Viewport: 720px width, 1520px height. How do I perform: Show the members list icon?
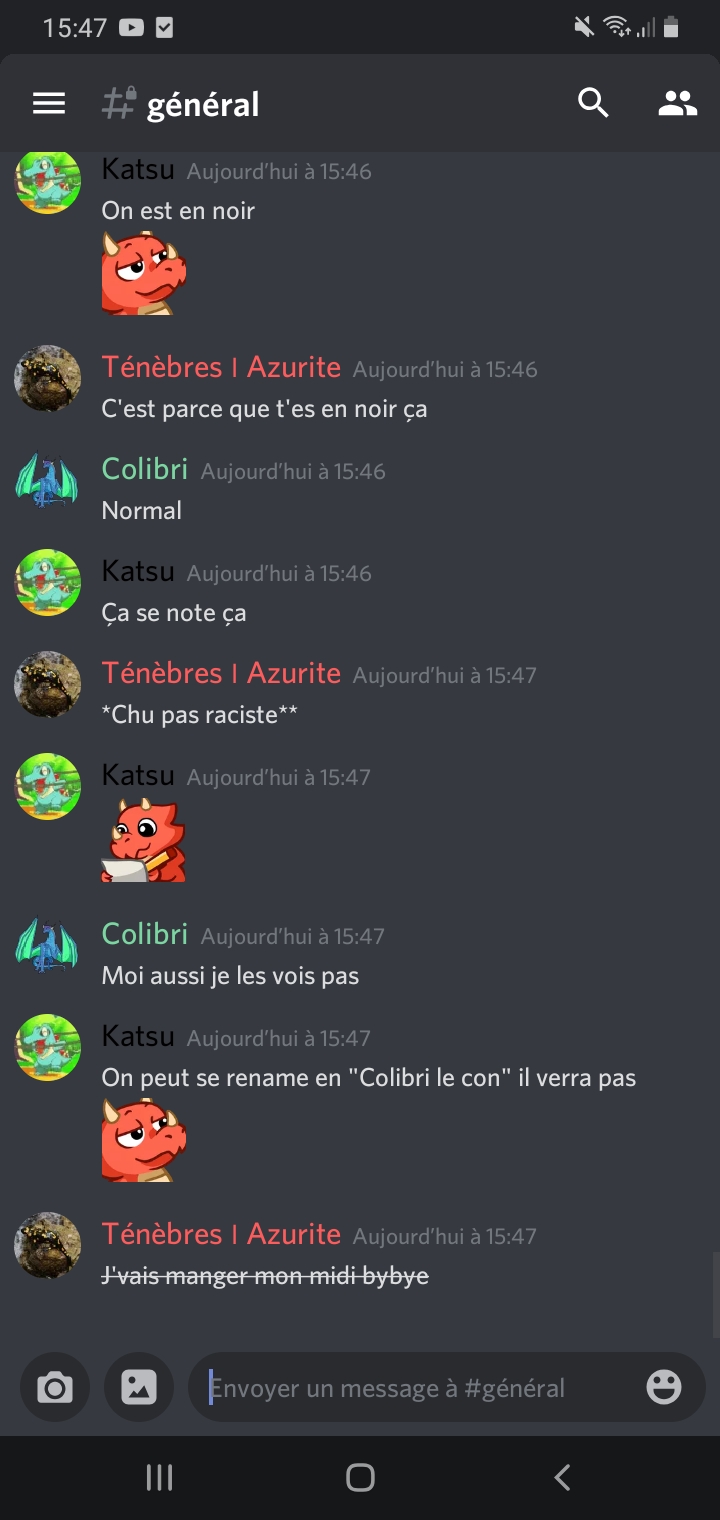677,103
